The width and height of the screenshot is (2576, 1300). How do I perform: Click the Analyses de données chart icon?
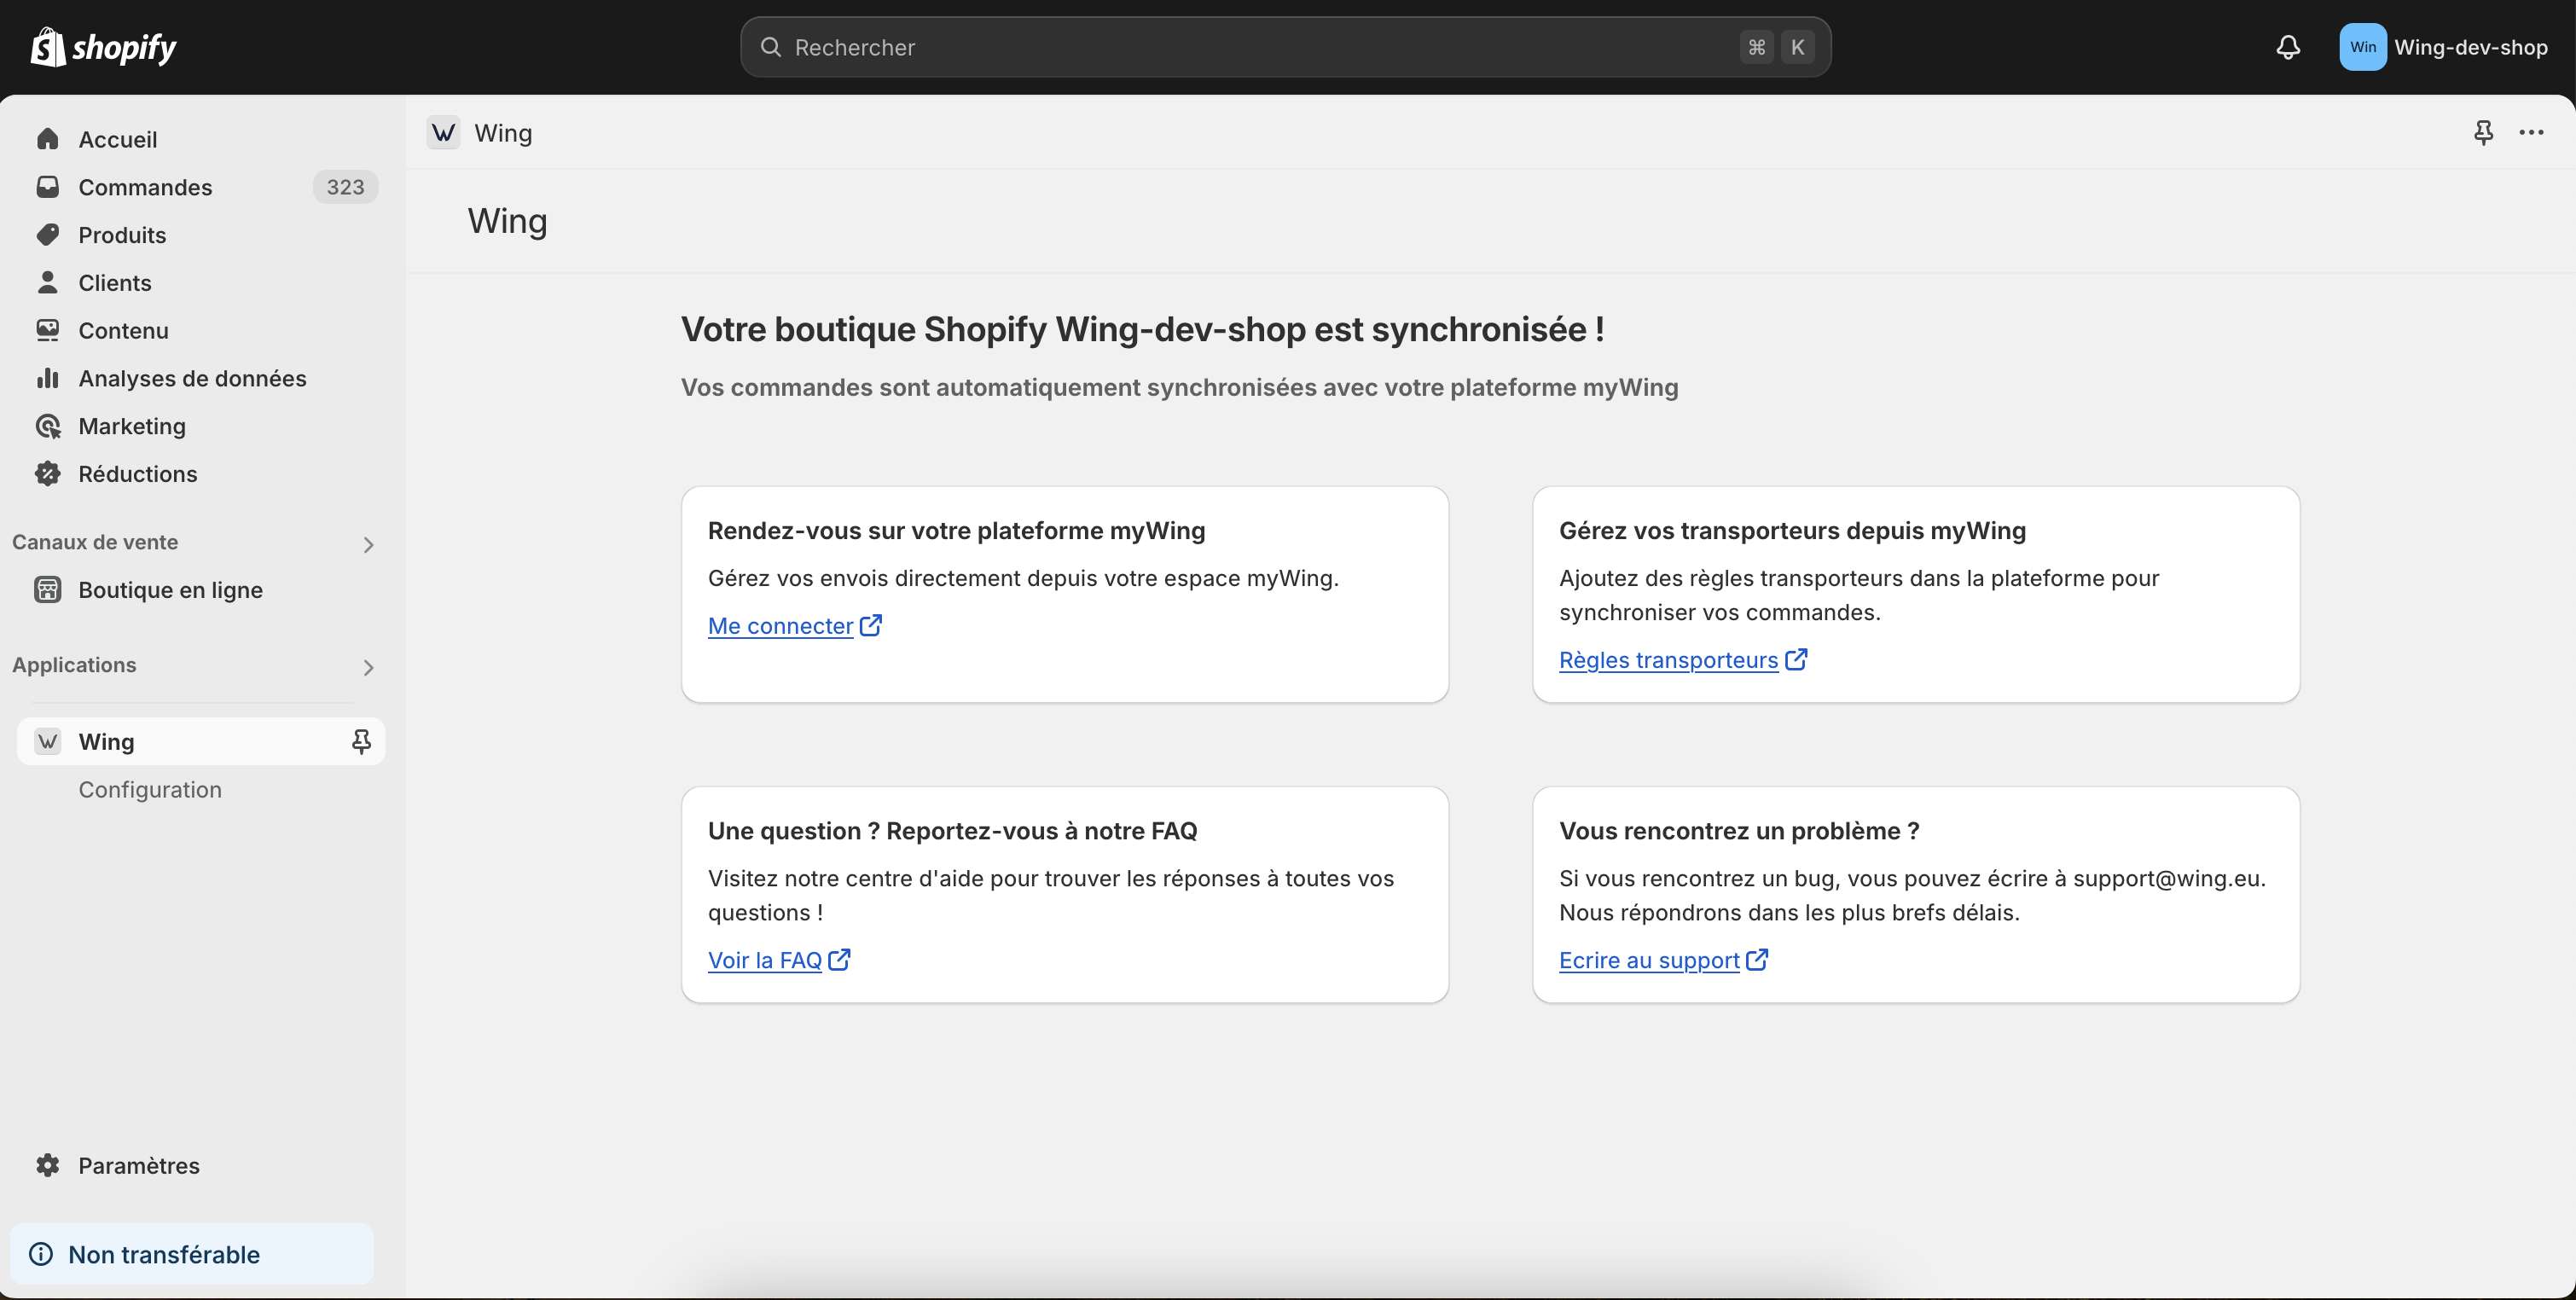47,378
